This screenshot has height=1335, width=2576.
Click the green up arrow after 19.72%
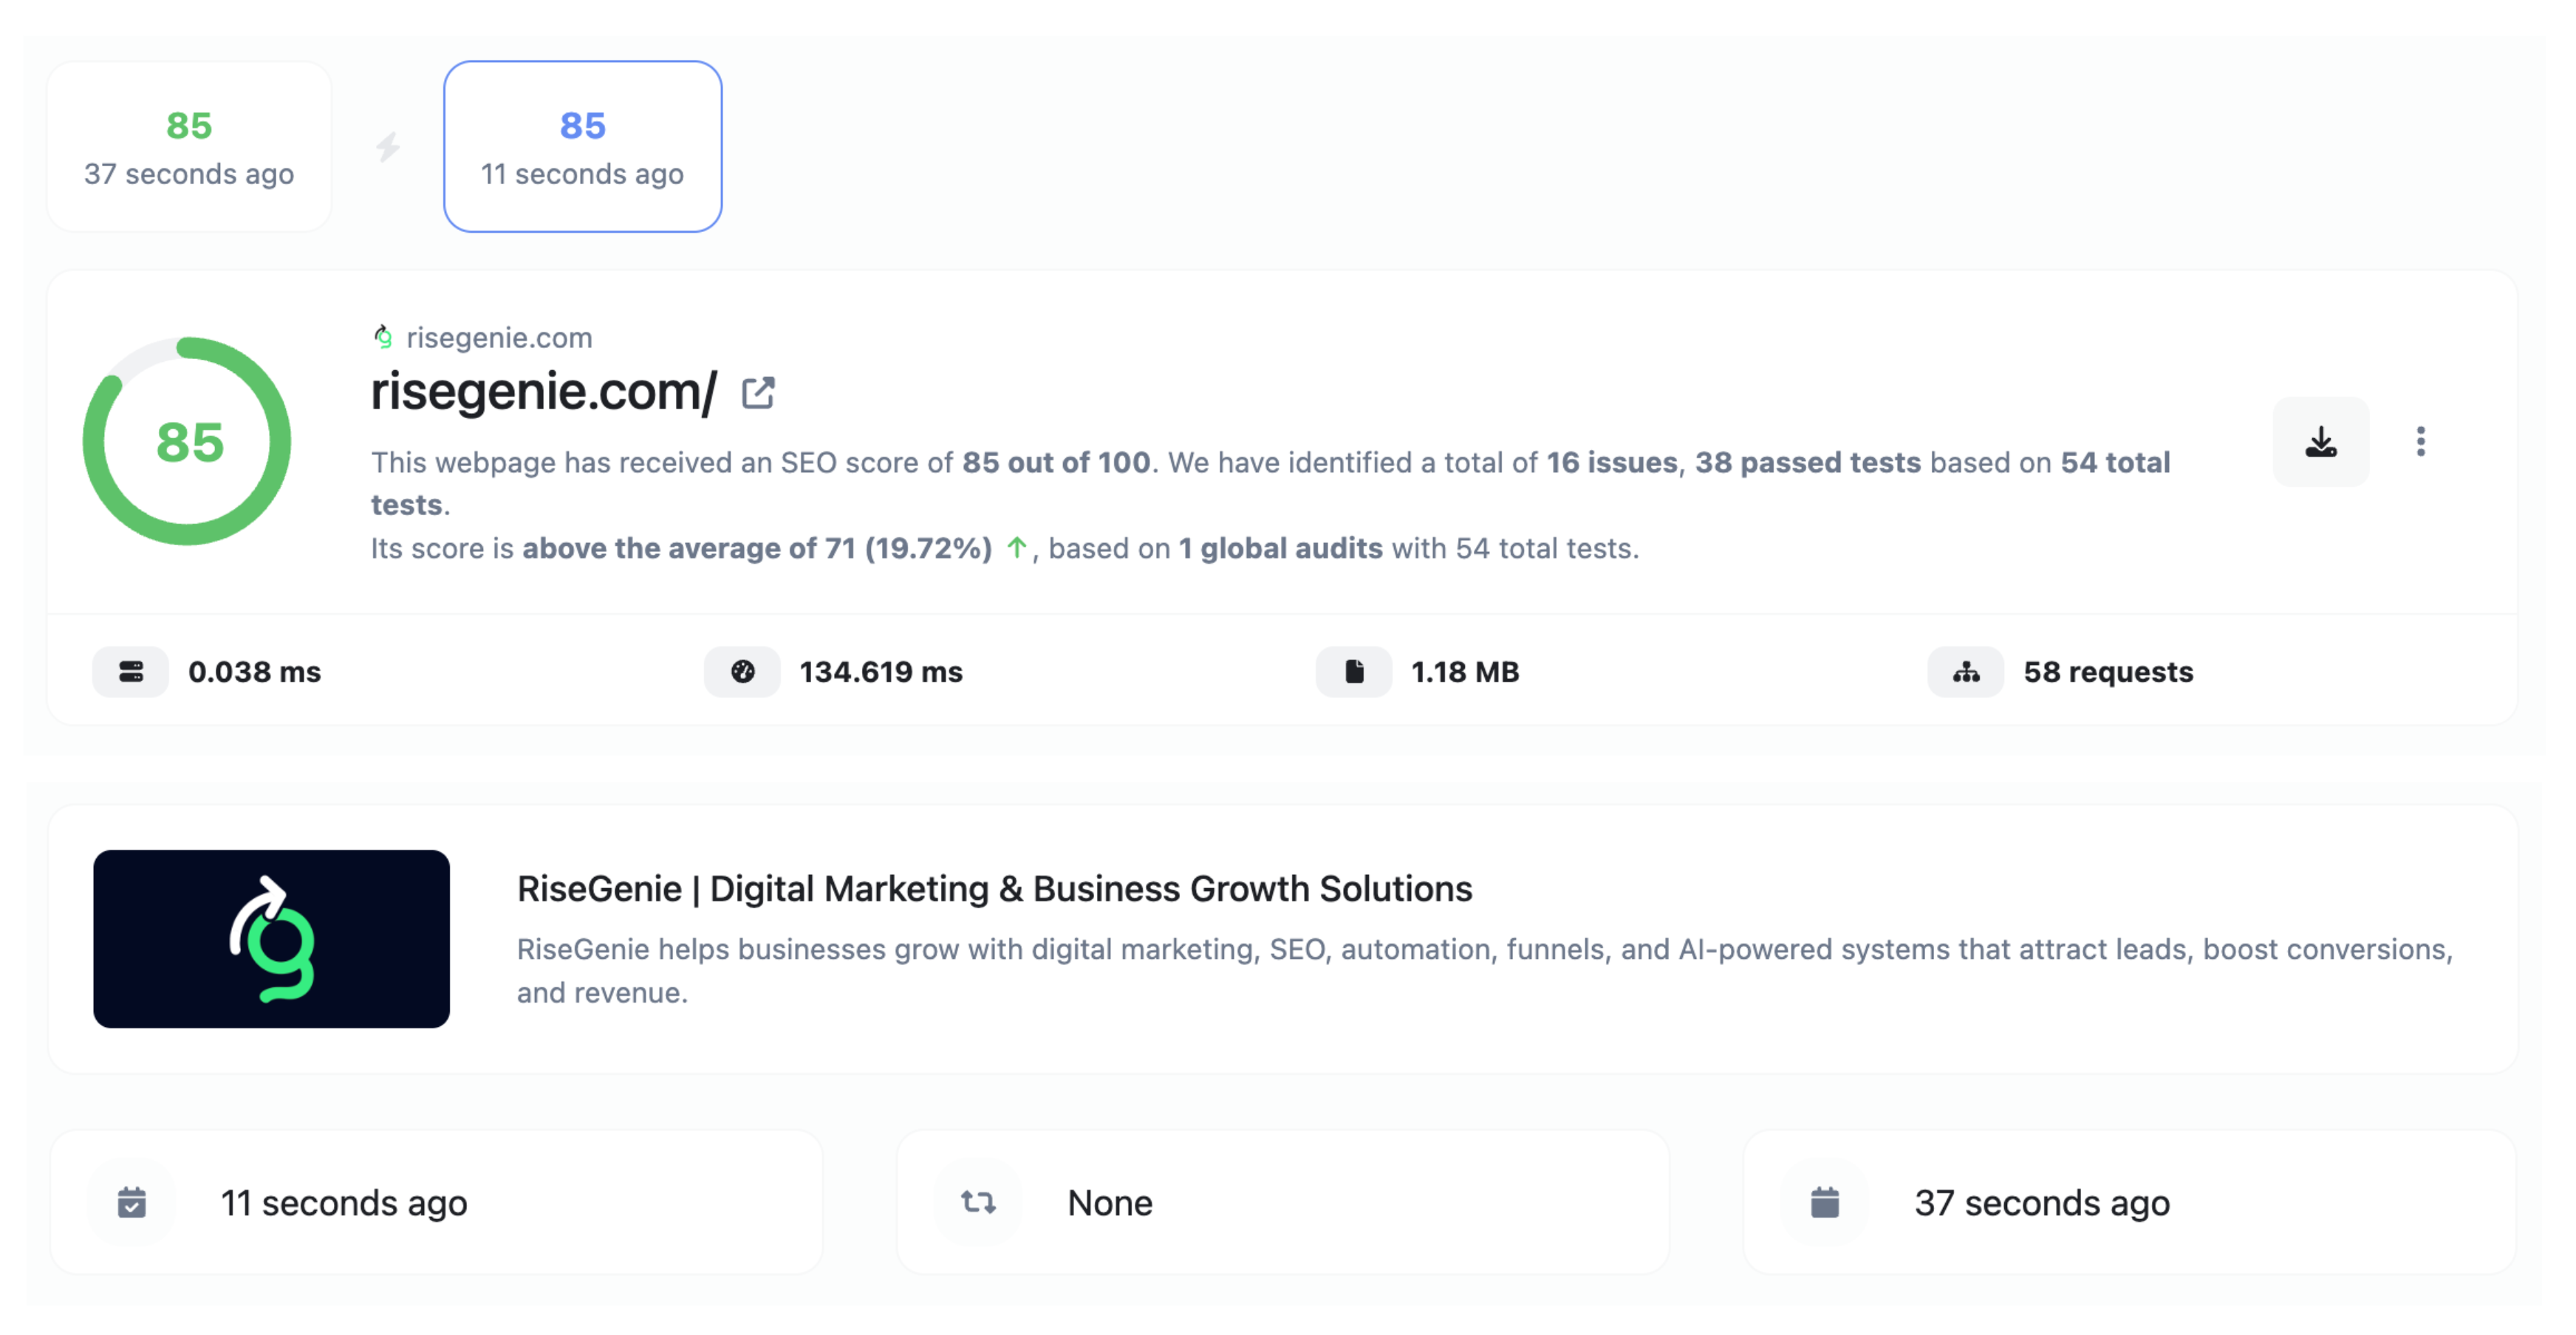click(1016, 548)
